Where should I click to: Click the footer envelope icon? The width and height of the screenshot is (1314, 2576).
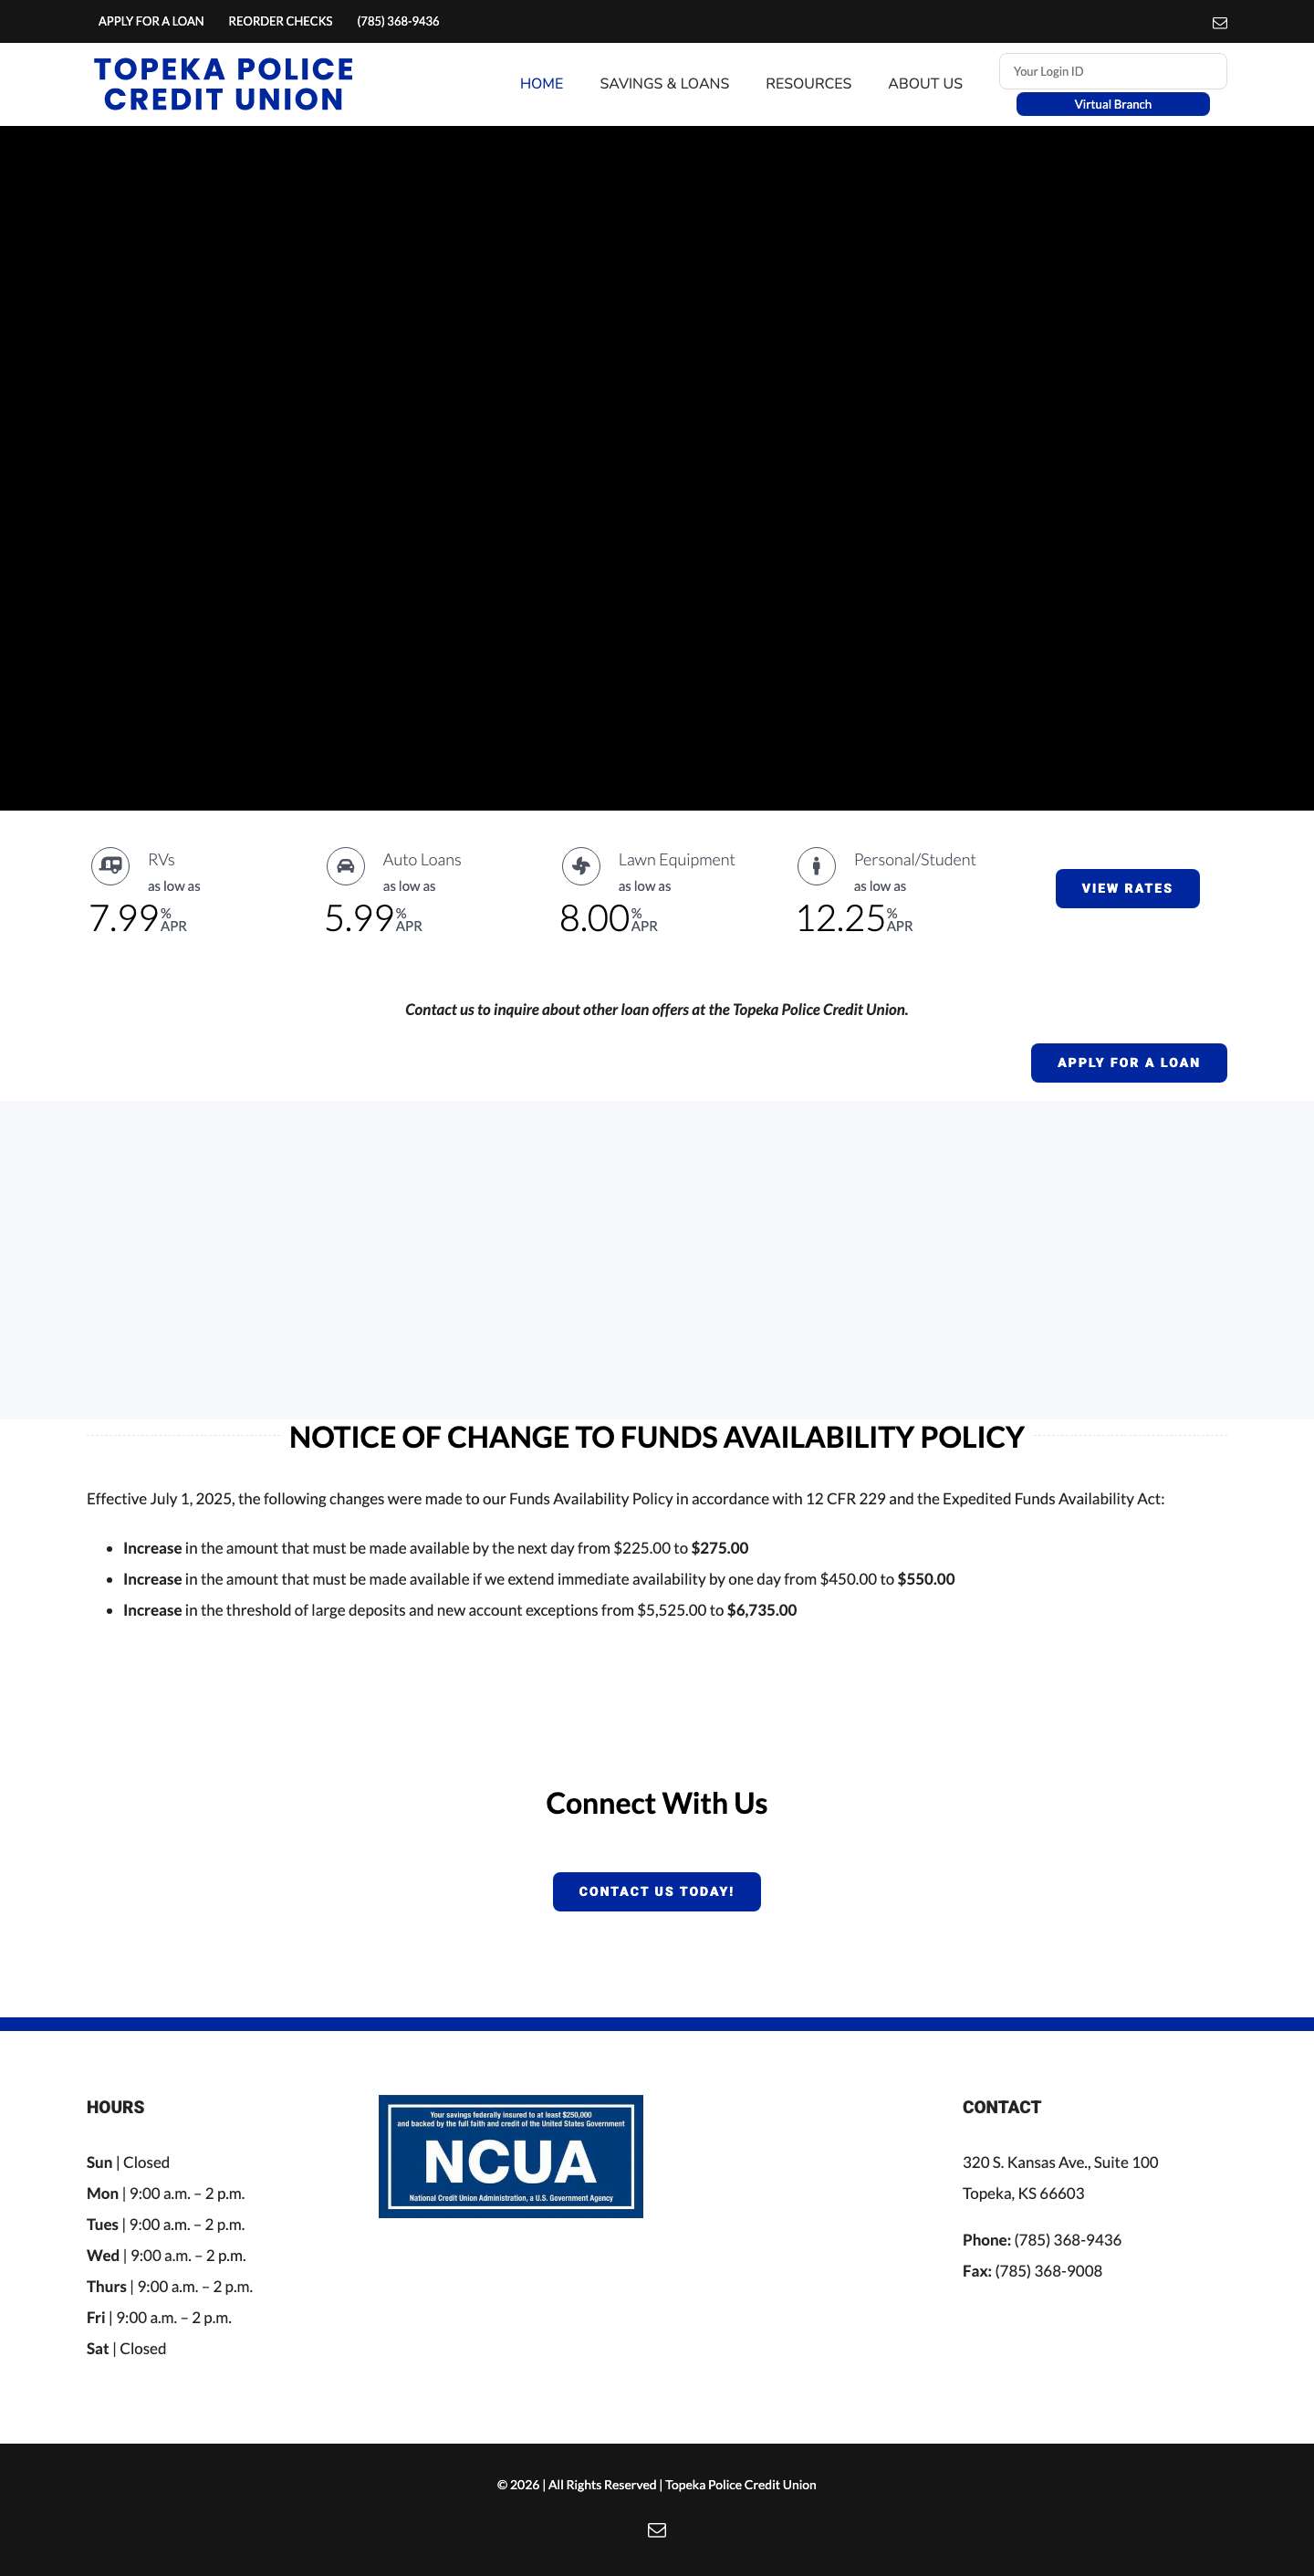tap(657, 2530)
